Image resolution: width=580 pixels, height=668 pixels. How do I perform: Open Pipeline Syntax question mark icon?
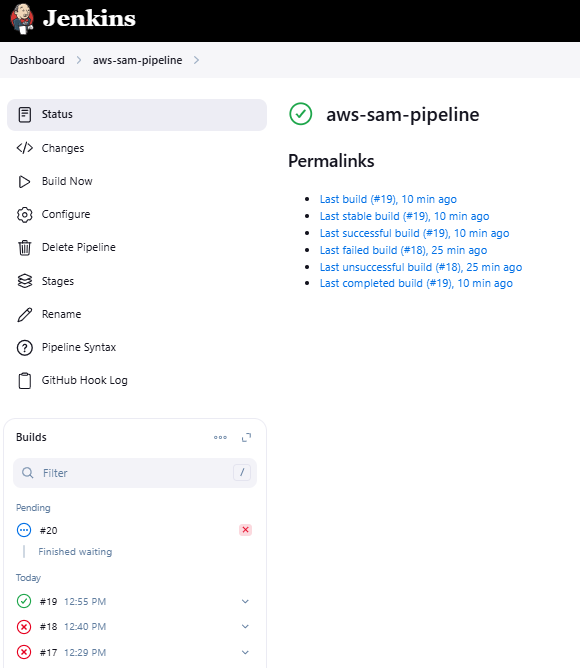[x=24, y=348]
